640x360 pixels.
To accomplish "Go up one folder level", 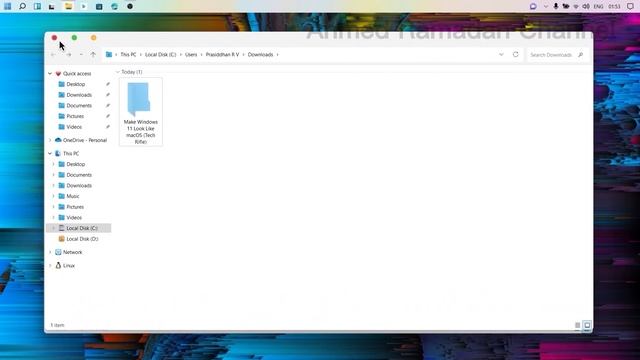I will [x=93, y=54].
